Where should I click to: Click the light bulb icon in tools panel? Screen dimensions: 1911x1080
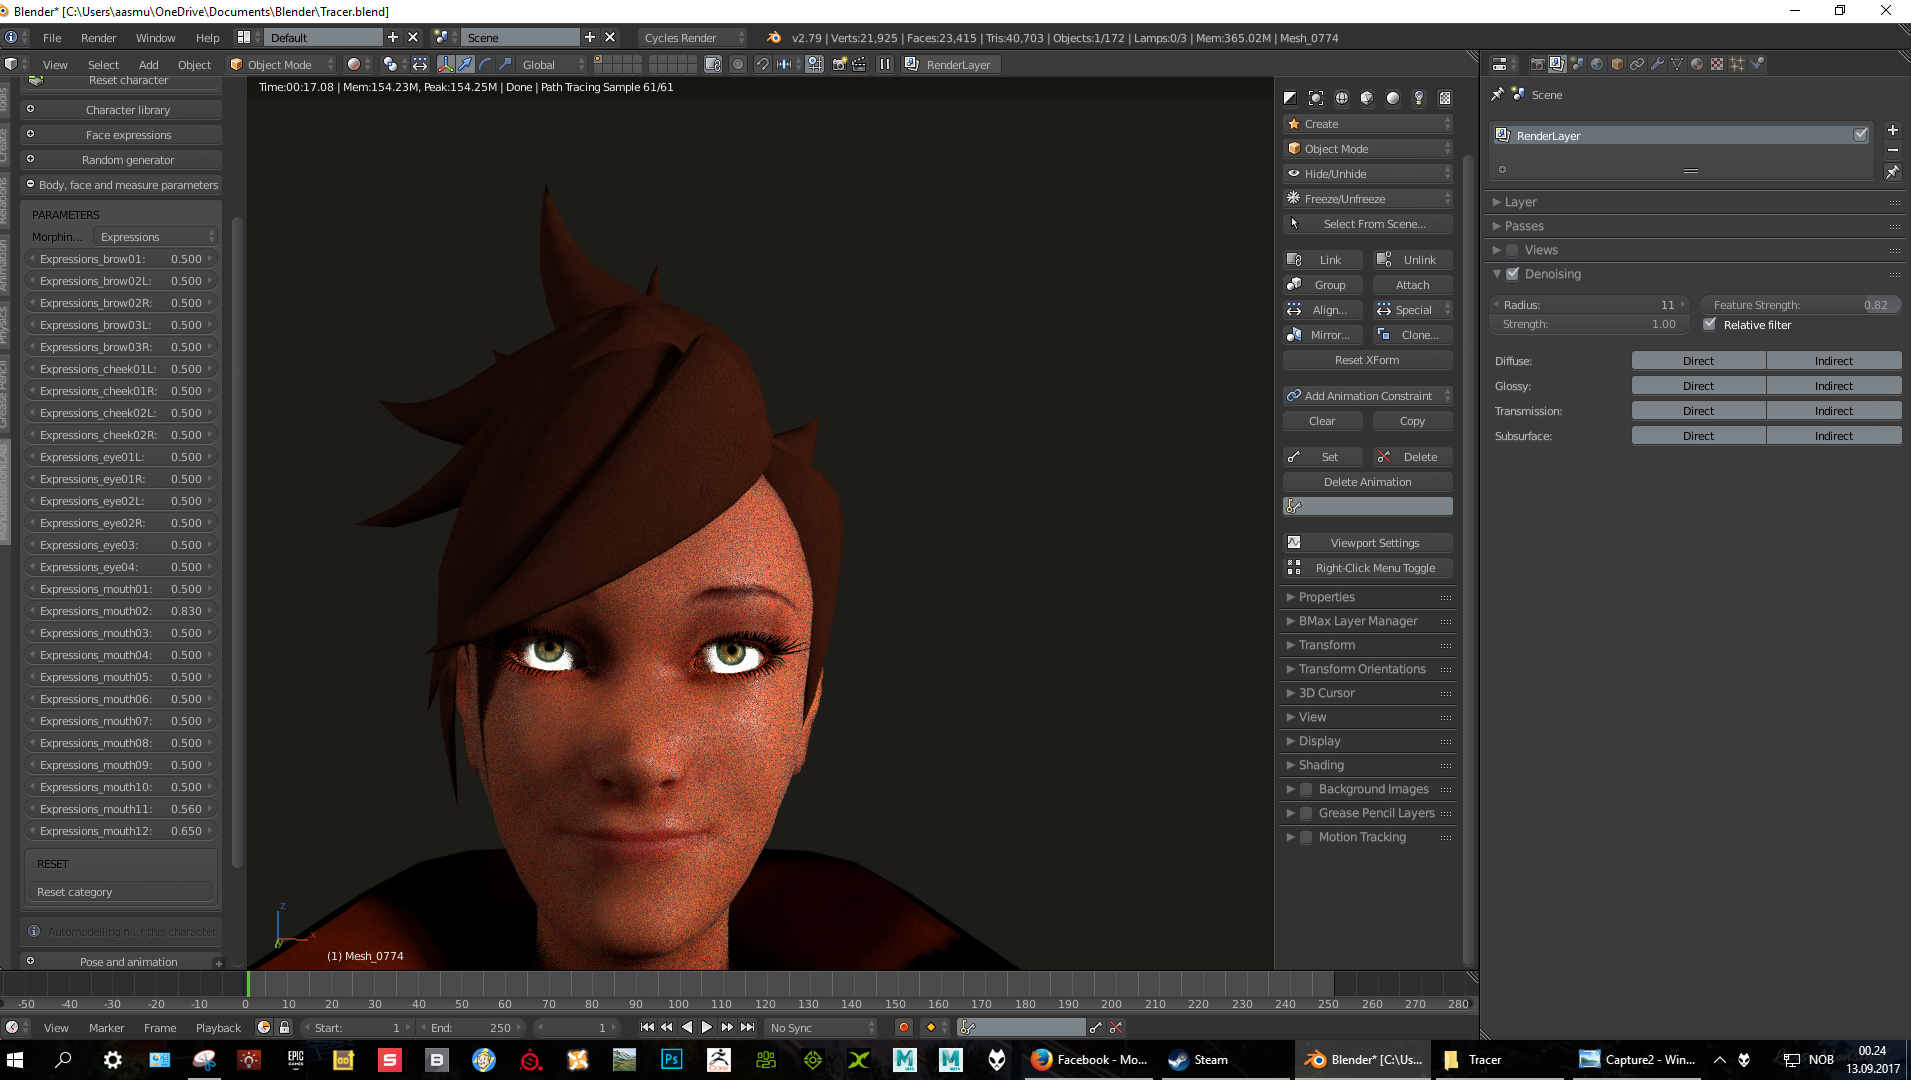(1419, 98)
